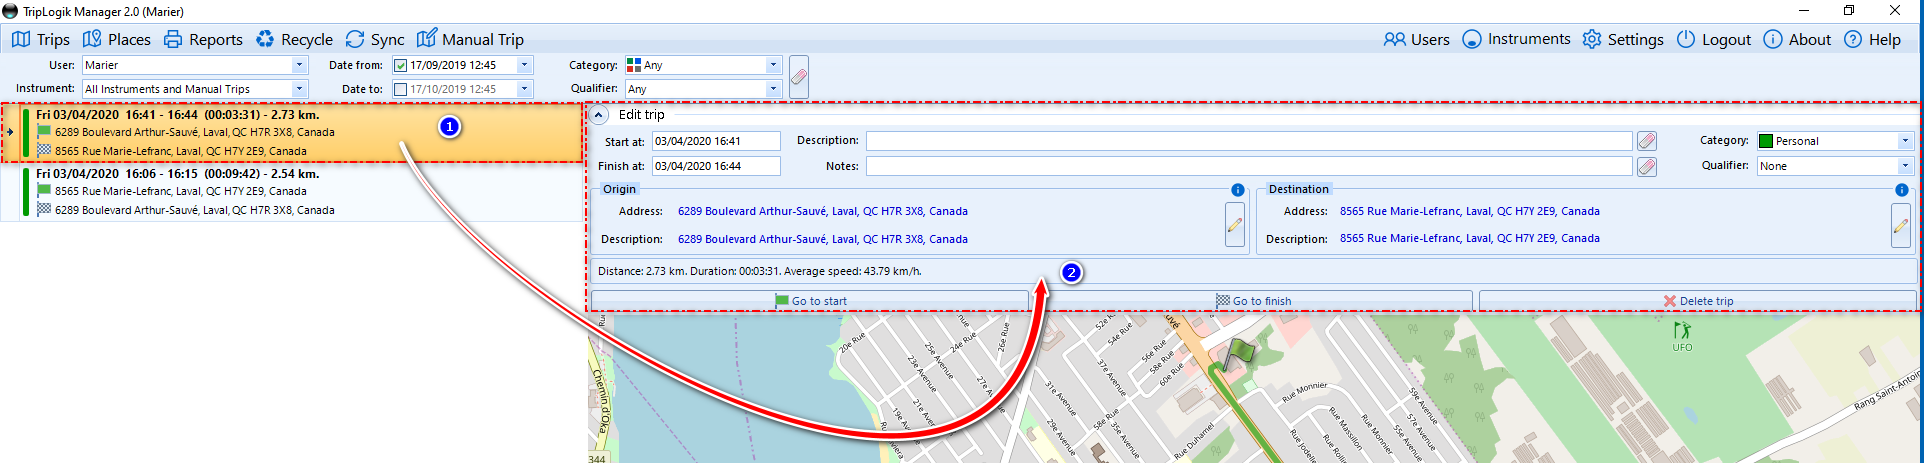
Task: Open the About dialog
Action: point(1797,39)
